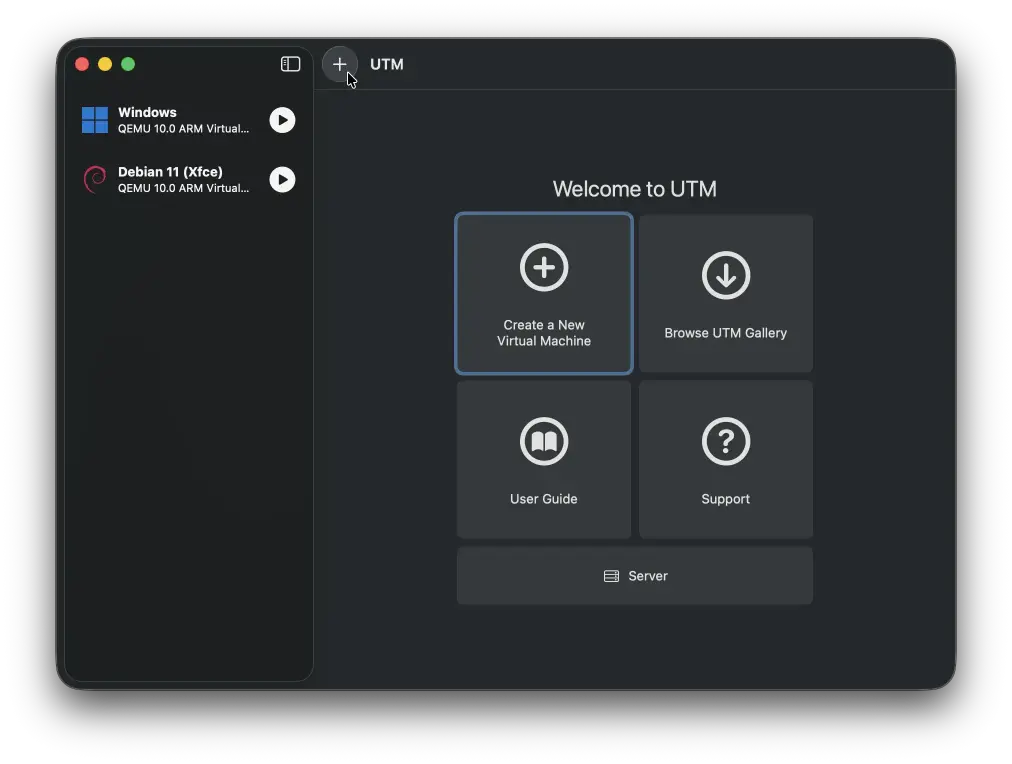Open the User Guide tile
The height and width of the screenshot is (764, 1012).
[x=543, y=459]
